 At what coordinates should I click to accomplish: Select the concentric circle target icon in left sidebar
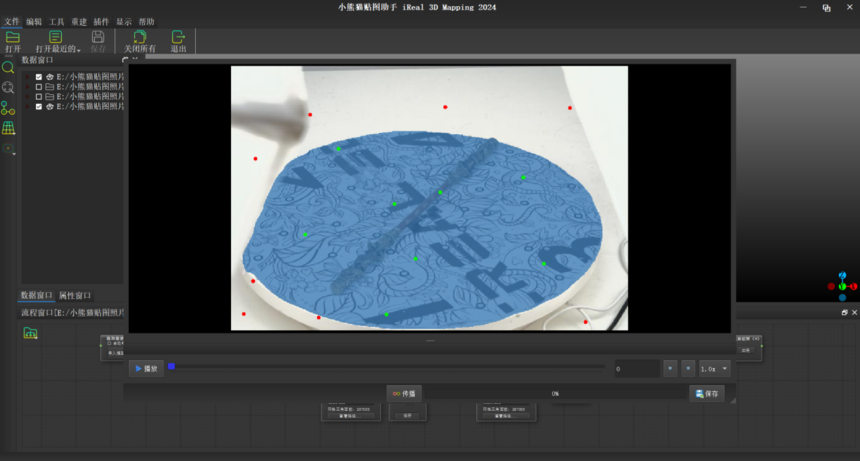point(8,149)
